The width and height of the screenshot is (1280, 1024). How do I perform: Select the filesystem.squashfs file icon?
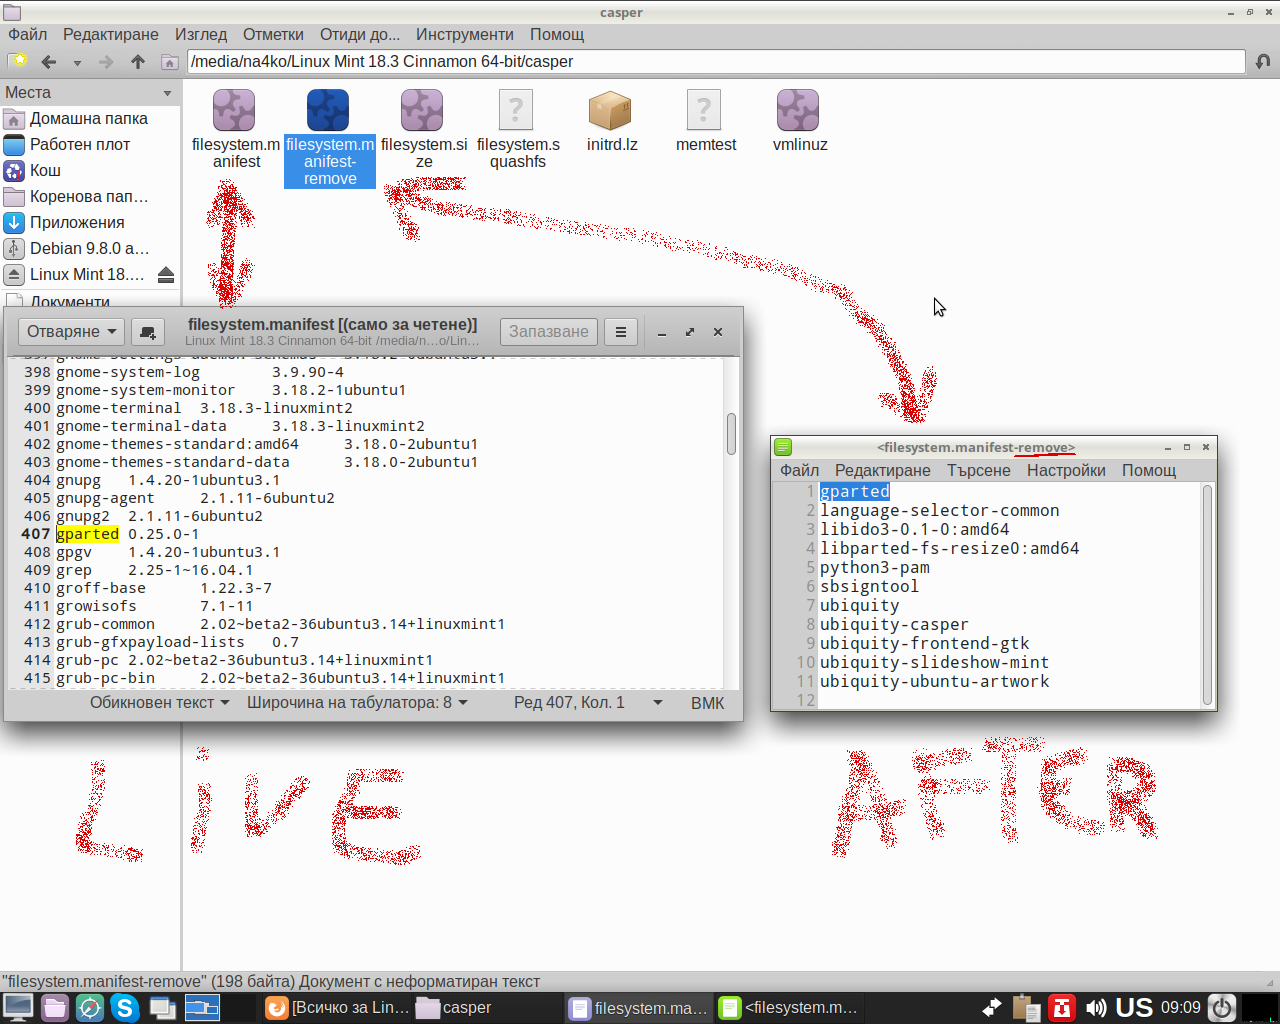point(516,110)
